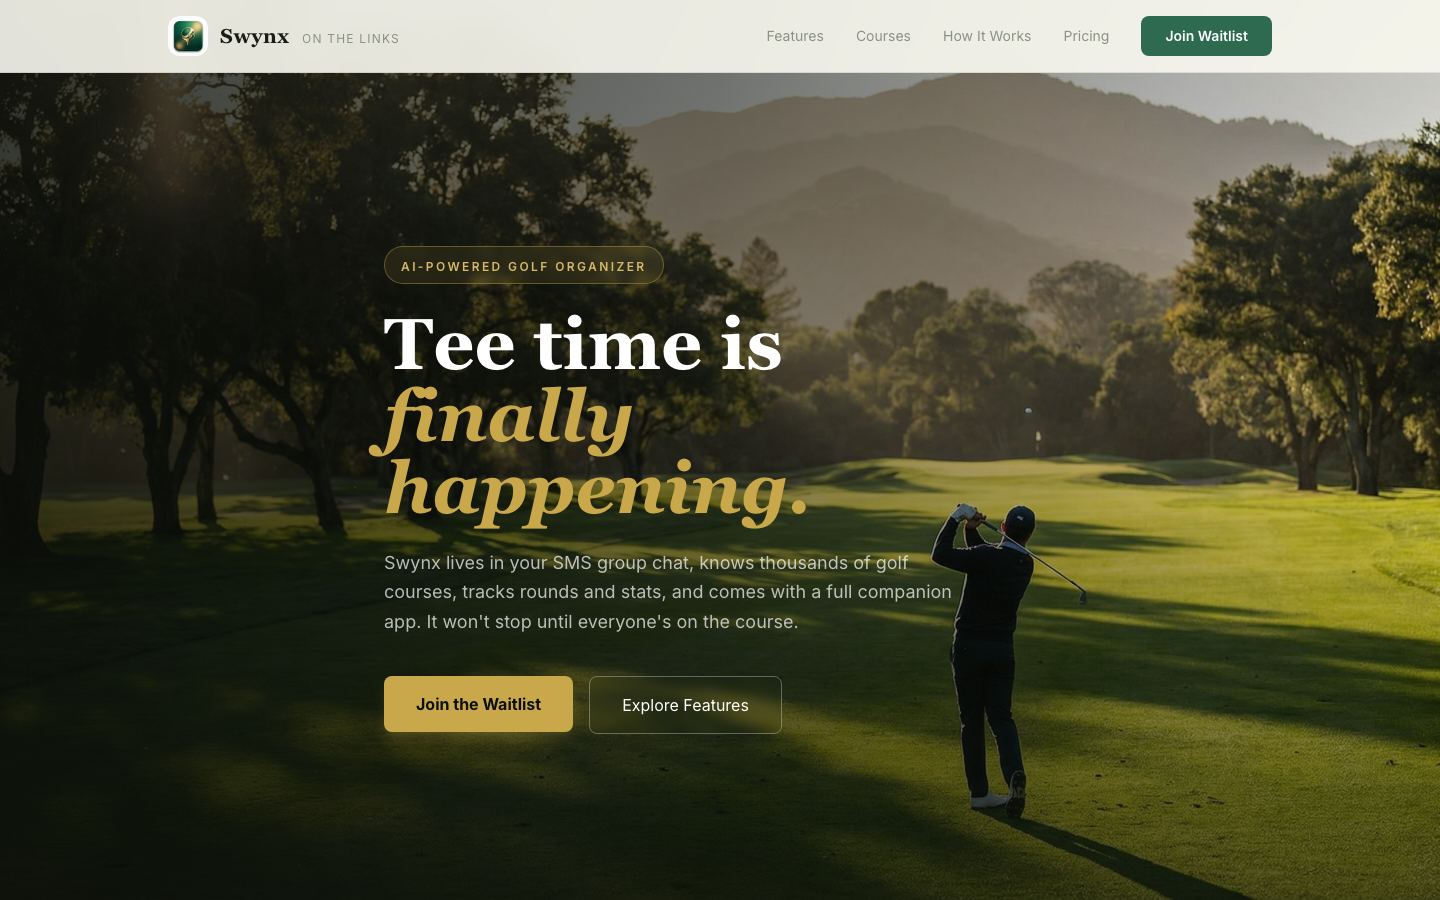The width and height of the screenshot is (1440, 900).
Task: Click the golfer's dark cap
Action: (1019, 519)
